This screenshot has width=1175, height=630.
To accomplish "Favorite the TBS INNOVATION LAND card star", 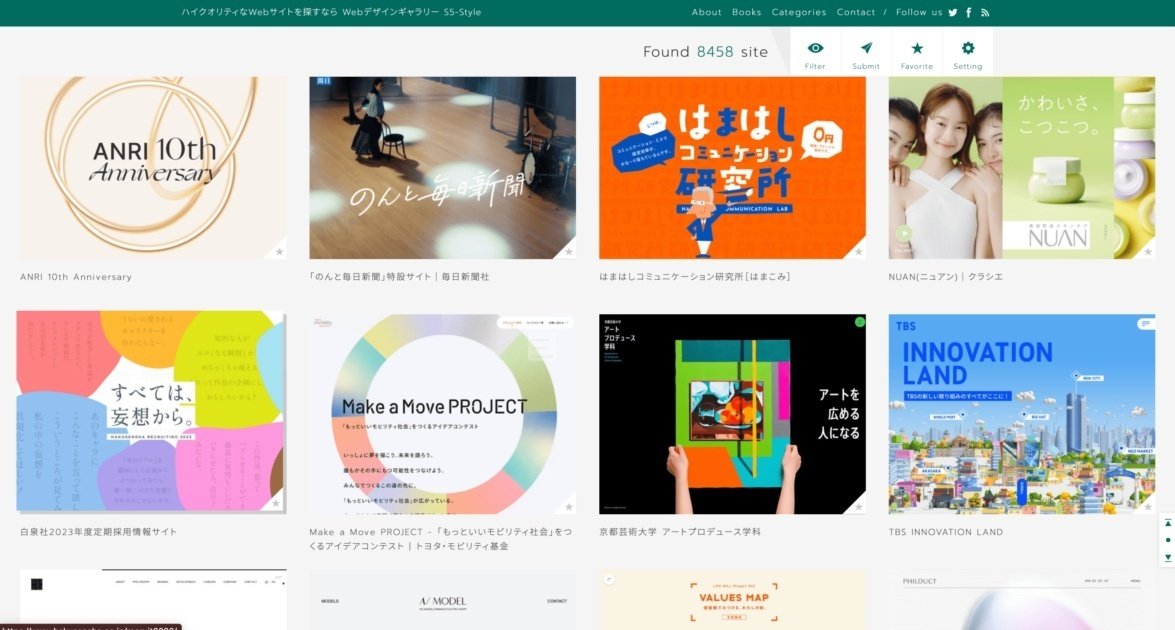I will tap(1147, 506).
